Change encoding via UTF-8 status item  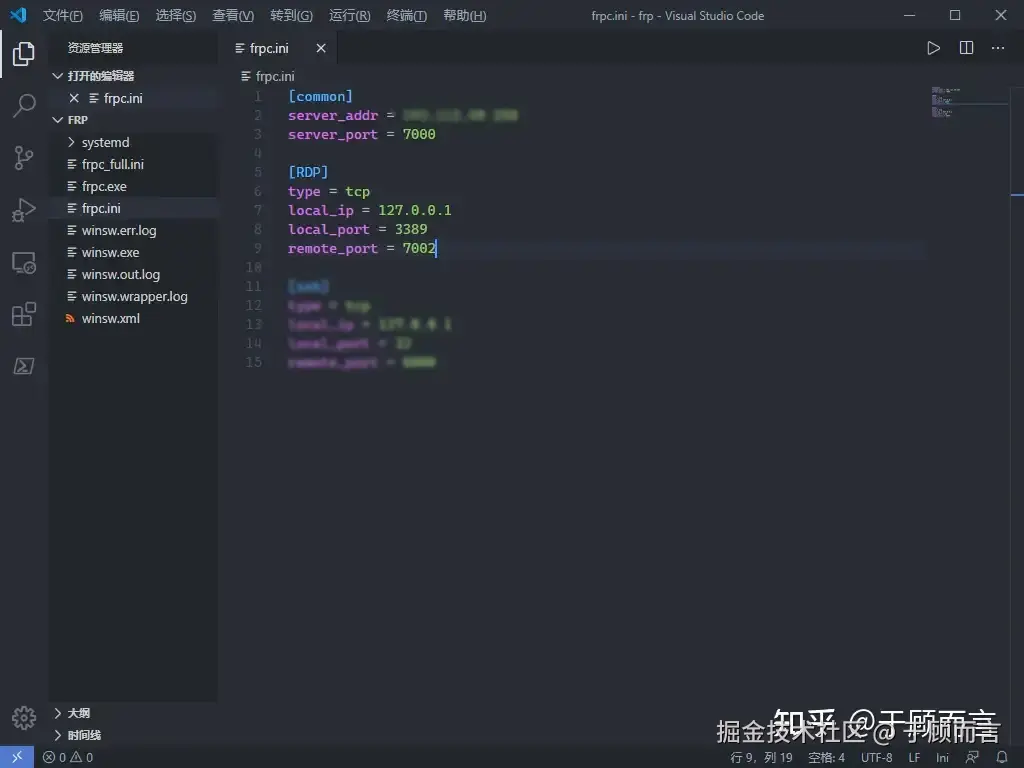coord(876,757)
